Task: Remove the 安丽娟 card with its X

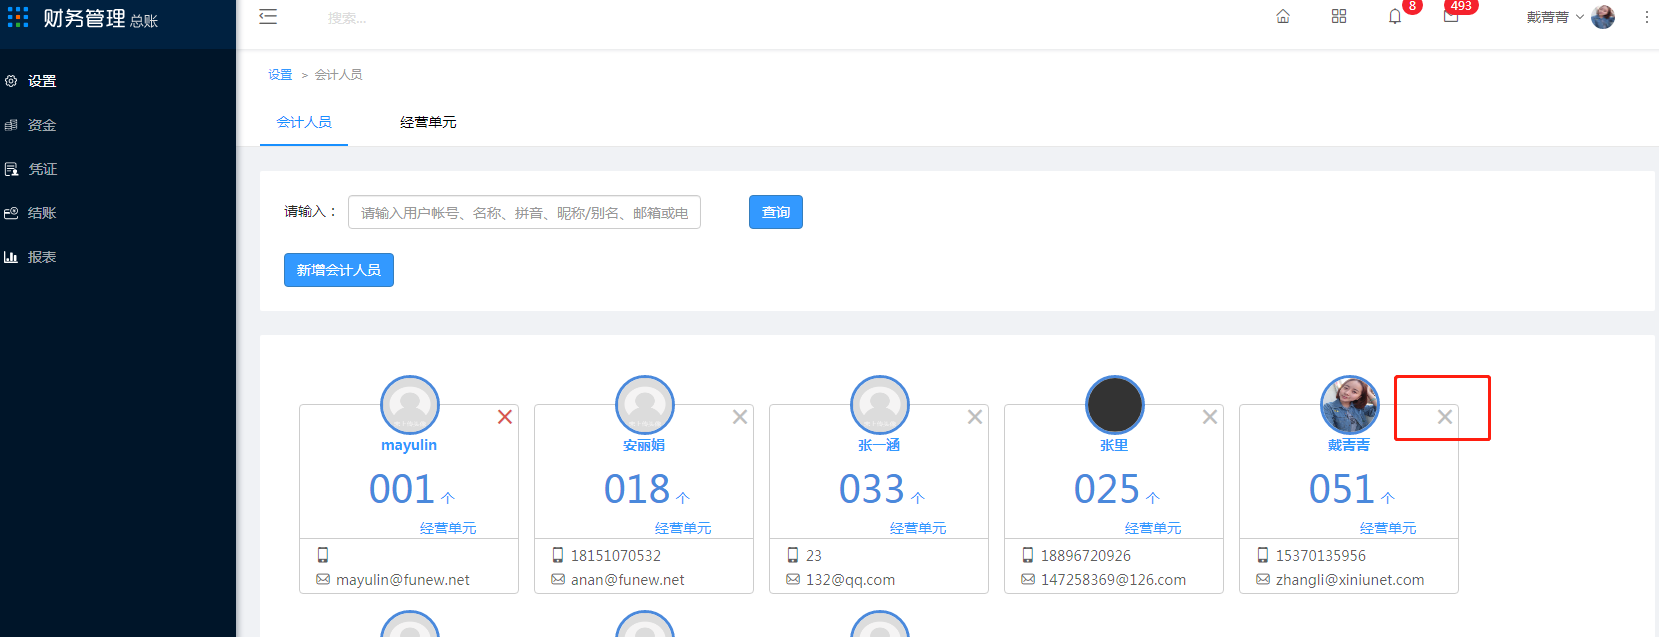Action: click(740, 417)
